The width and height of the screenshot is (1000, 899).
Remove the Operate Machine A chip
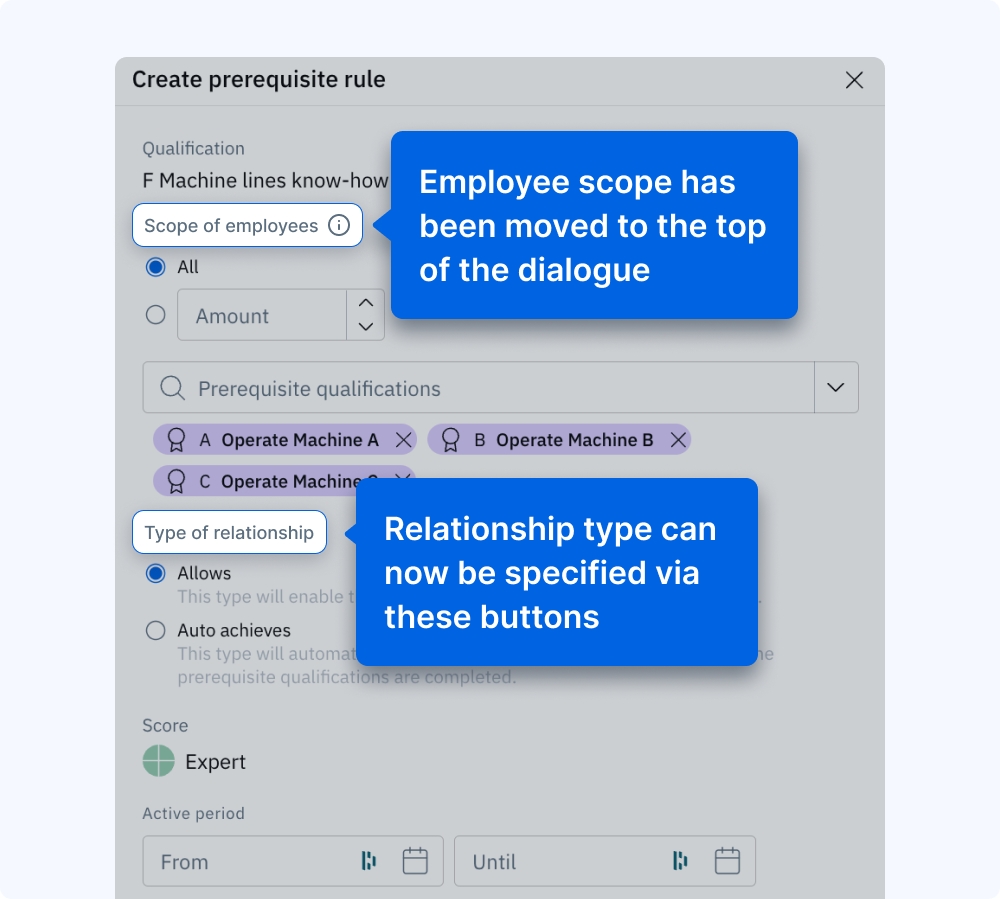(x=403, y=440)
